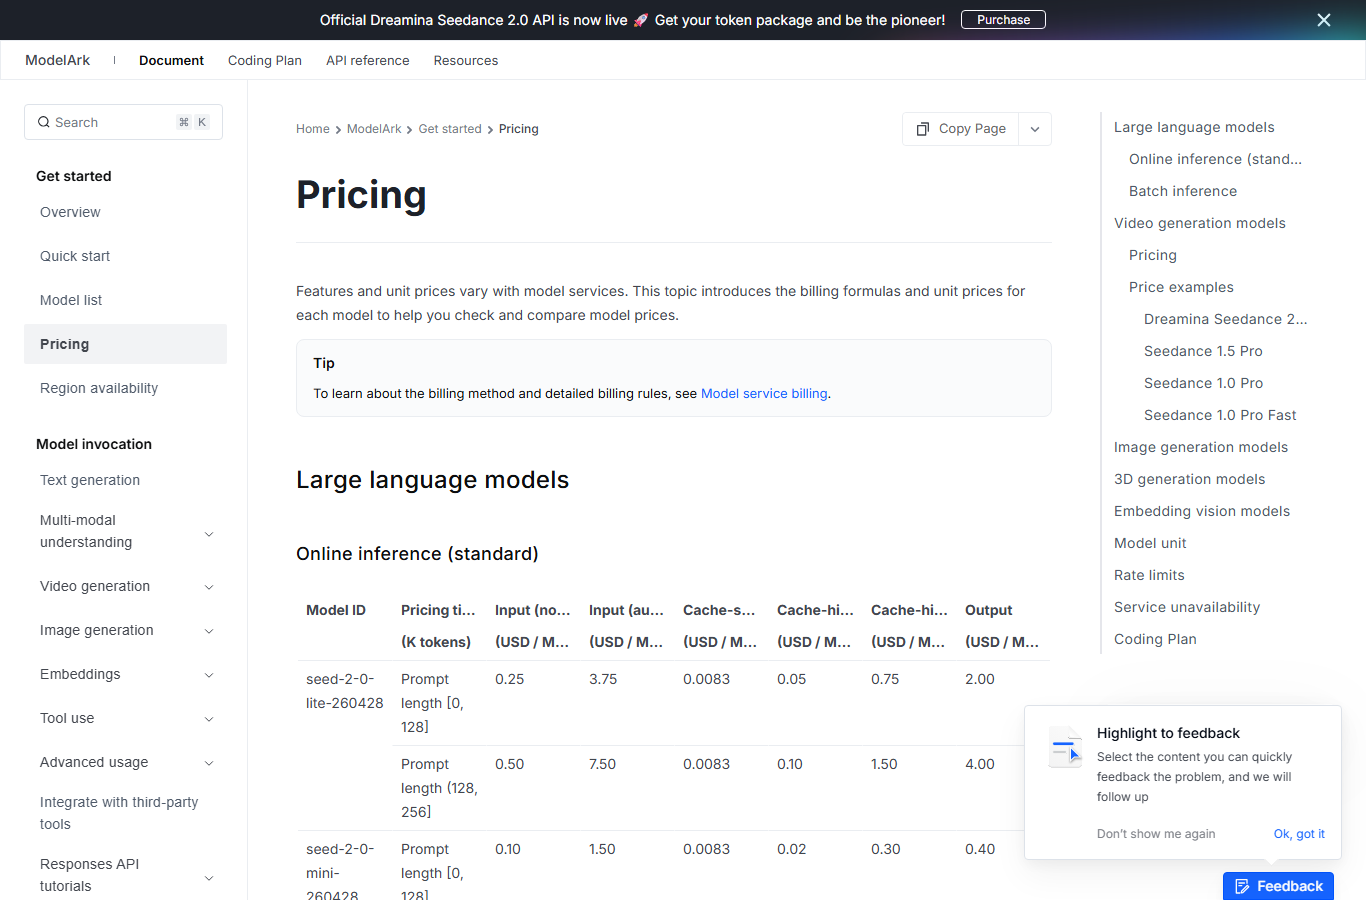The width and height of the screenshot is (1366, 900).
Task: Go to ModelArk breadcrumb
Action: pyautogui.click(x=374, y=129)
